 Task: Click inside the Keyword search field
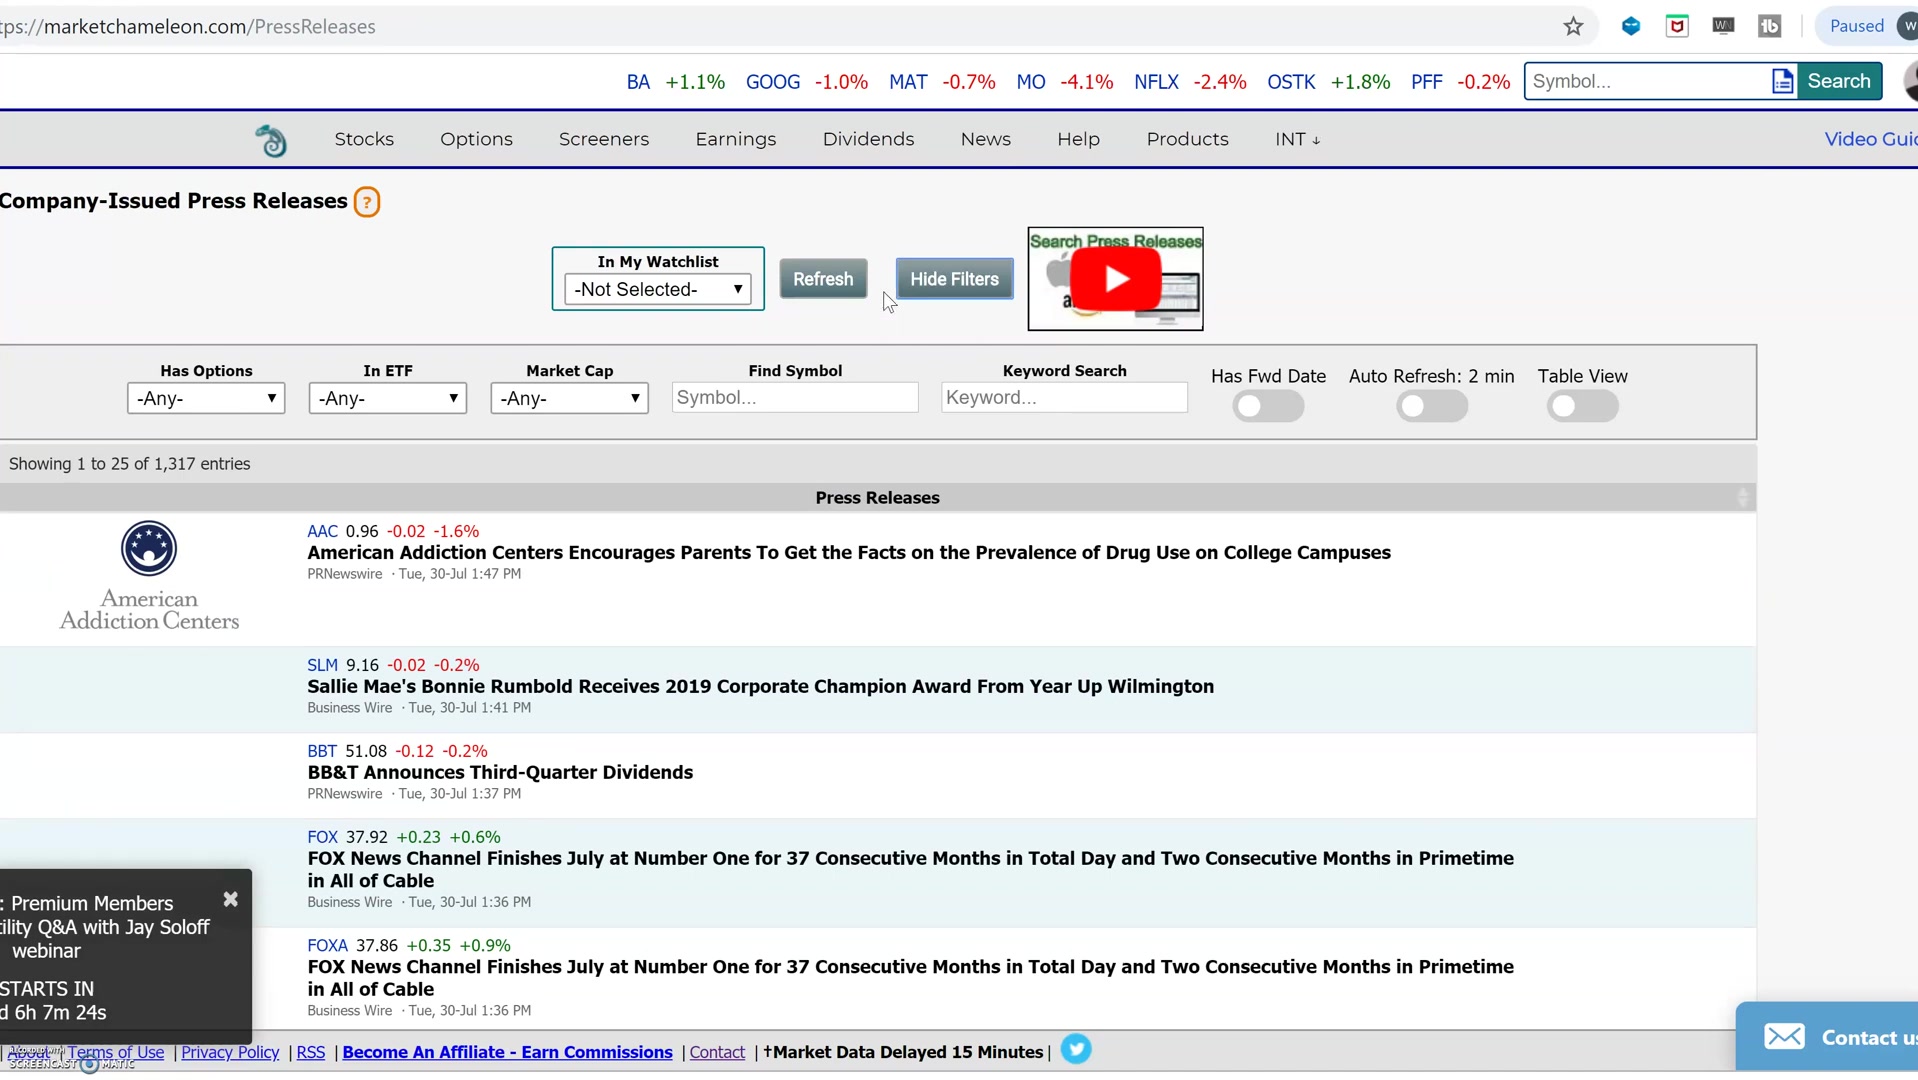[x=1063, y=397]
